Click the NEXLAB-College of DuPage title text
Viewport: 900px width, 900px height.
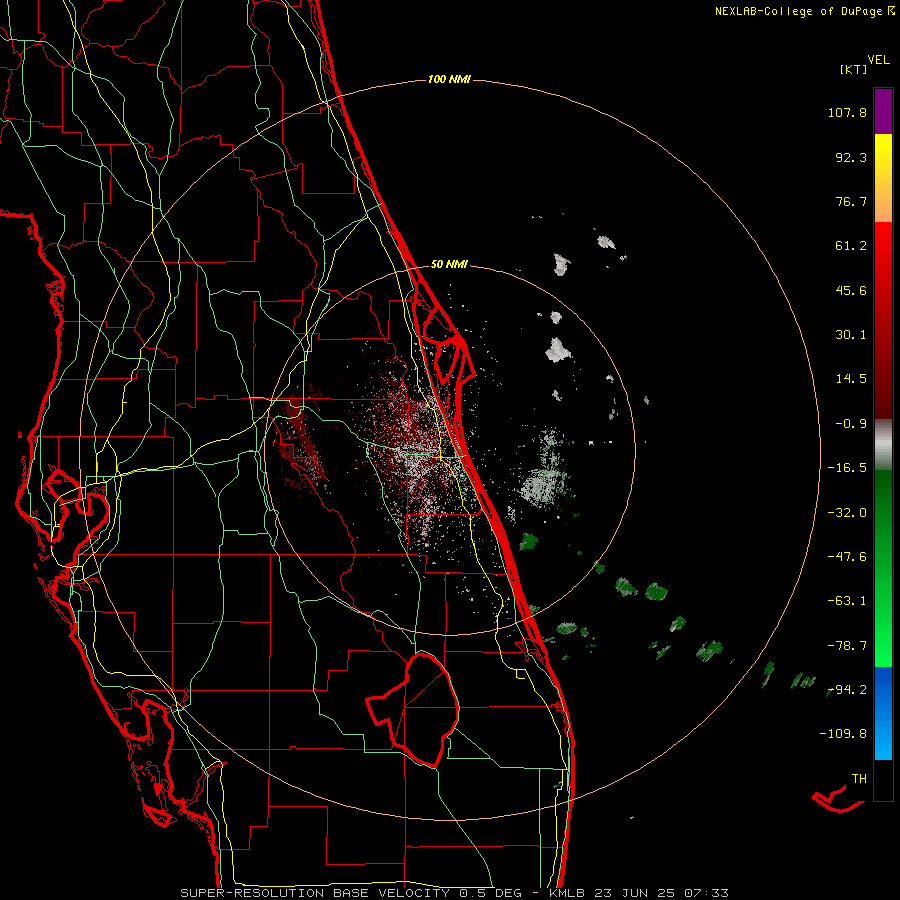(799, 11)
